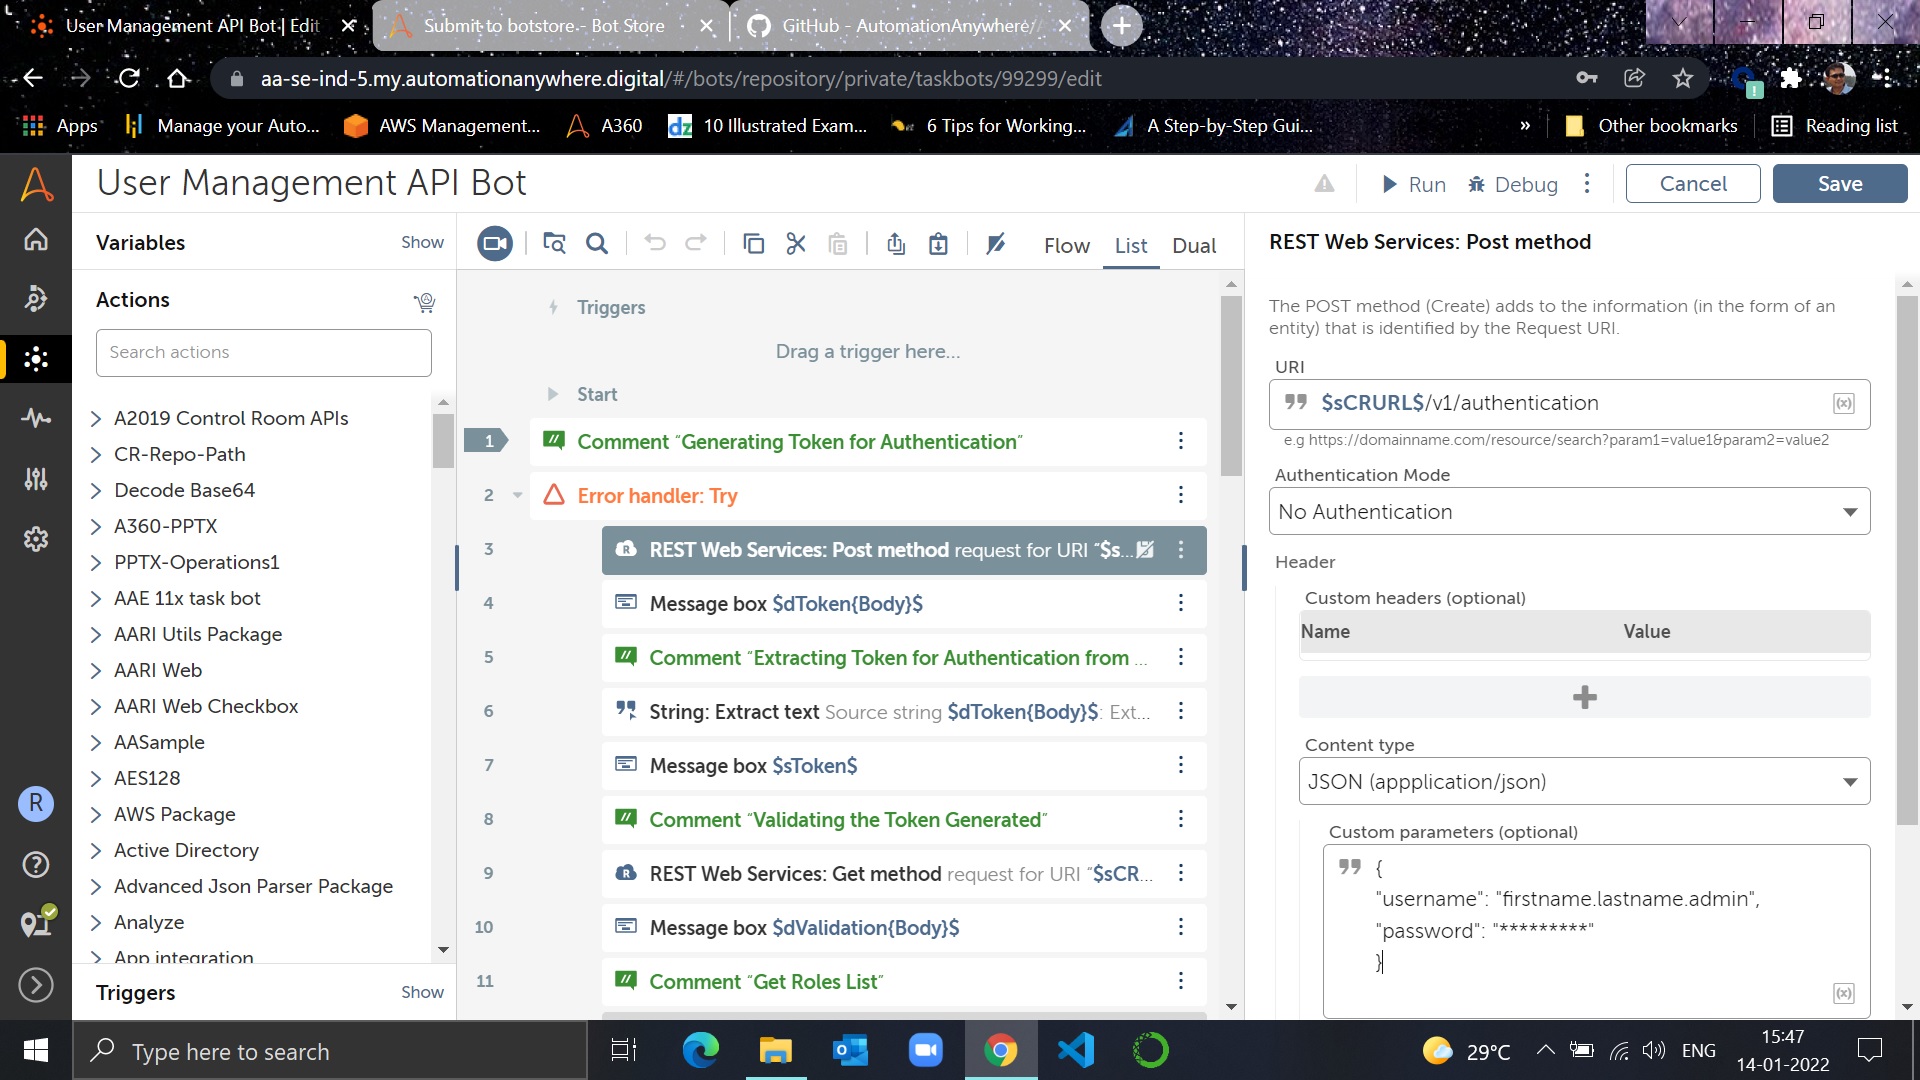Toggle Show for Variables panel

422,243
